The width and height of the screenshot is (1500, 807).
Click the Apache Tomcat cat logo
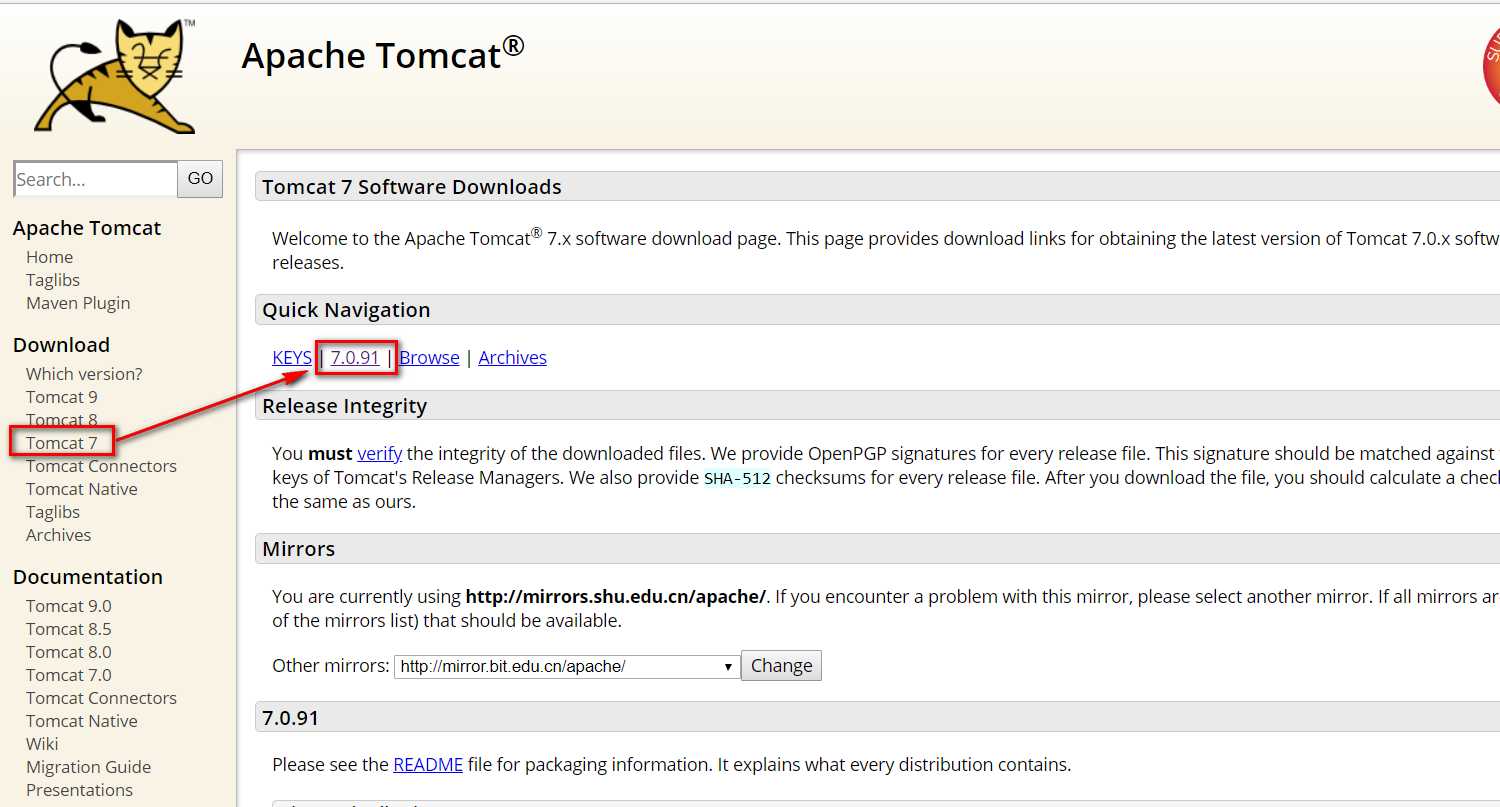tap(114, 76)
